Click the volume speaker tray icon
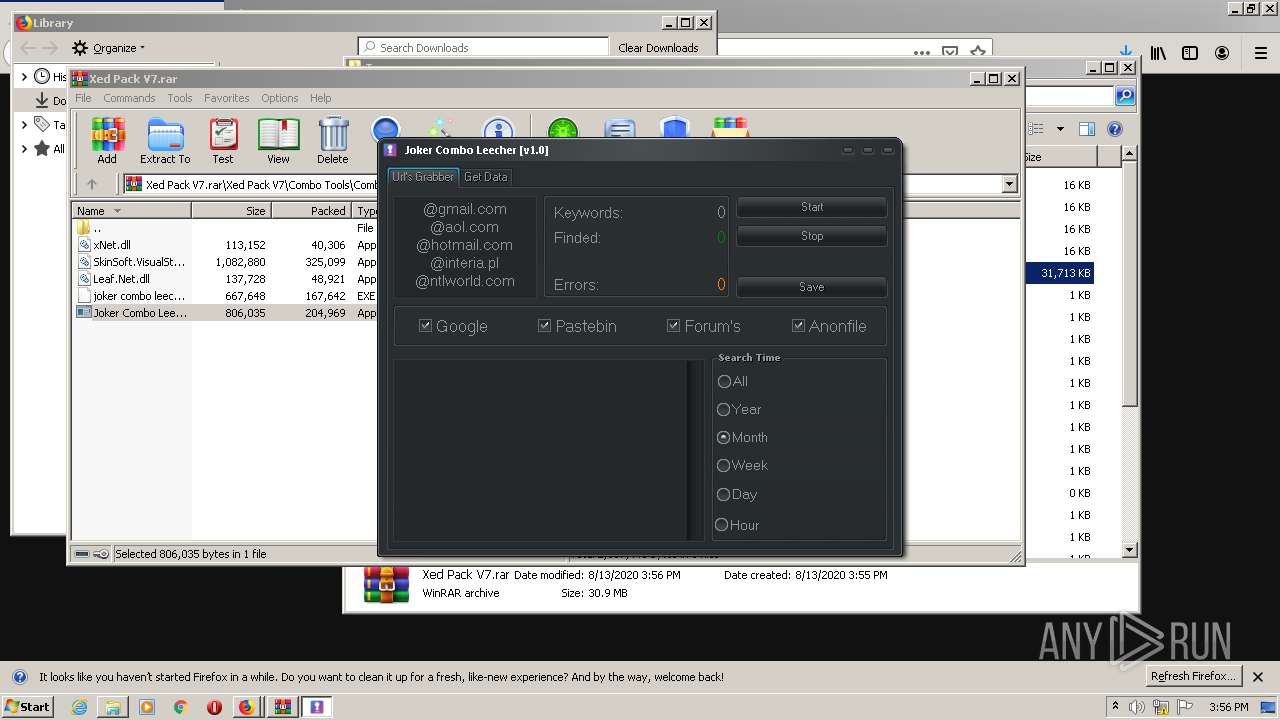This screenshot has height=720, width=1280. point(1138,707)
